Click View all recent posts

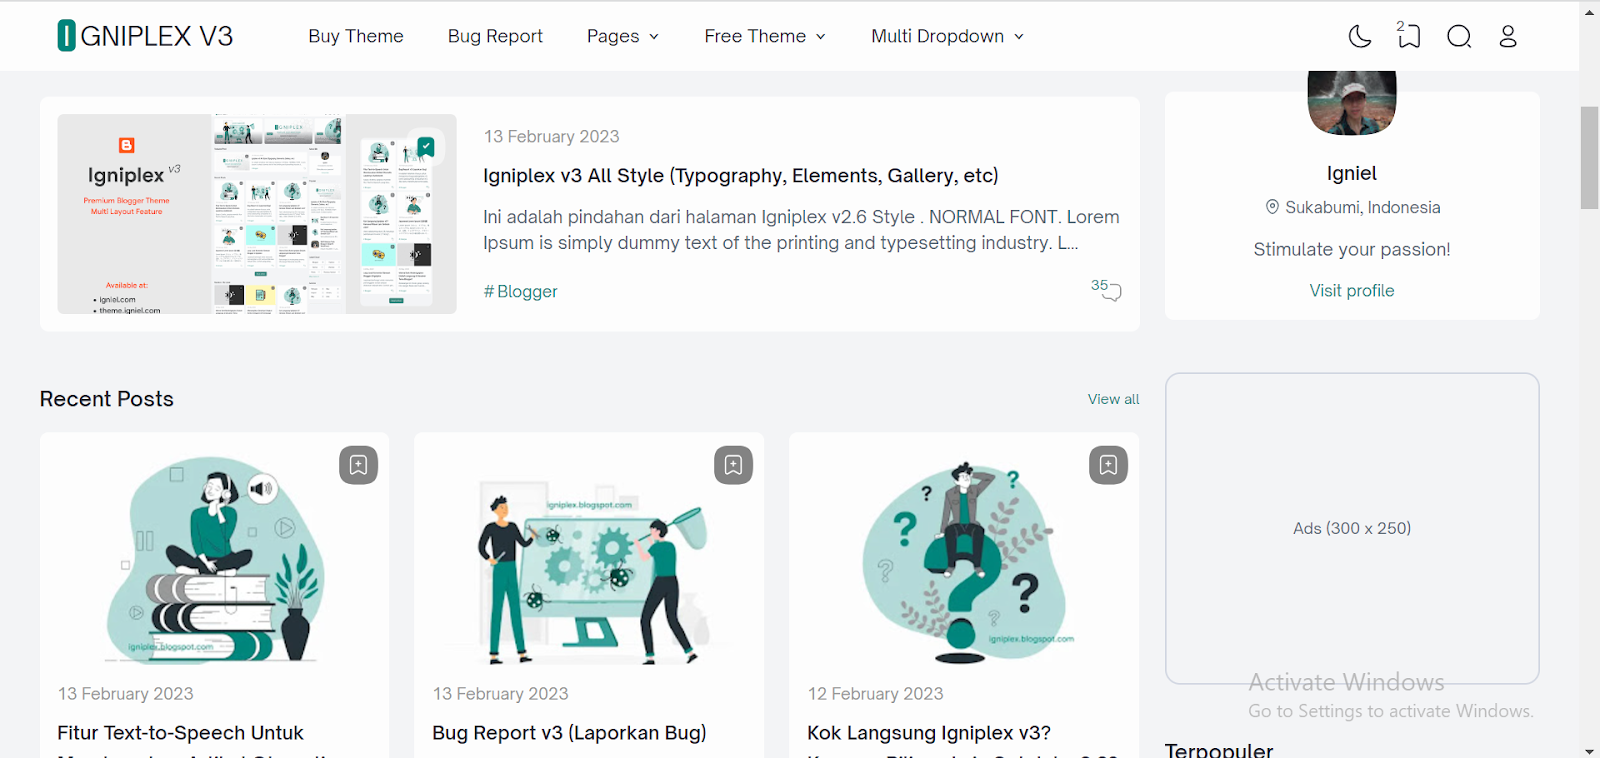pyautogui.click(x=1114, y=399)
